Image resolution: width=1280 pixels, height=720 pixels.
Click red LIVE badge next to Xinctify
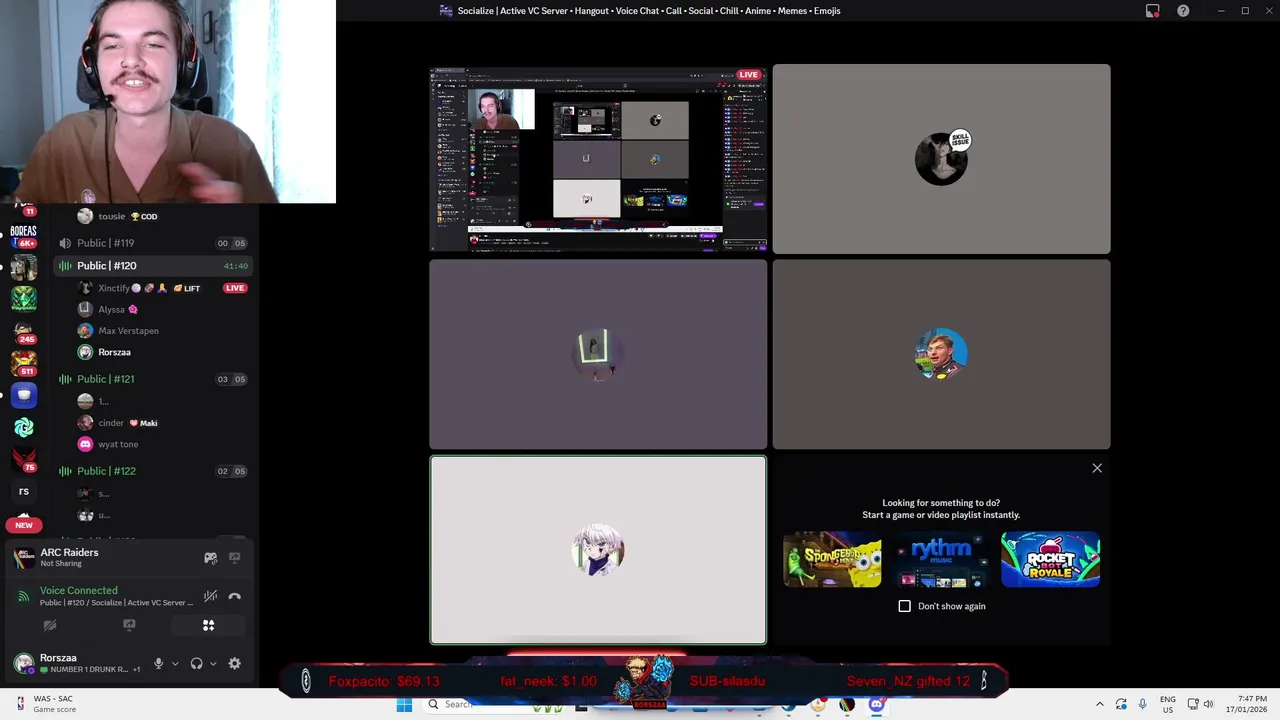[x=235, y=288]
